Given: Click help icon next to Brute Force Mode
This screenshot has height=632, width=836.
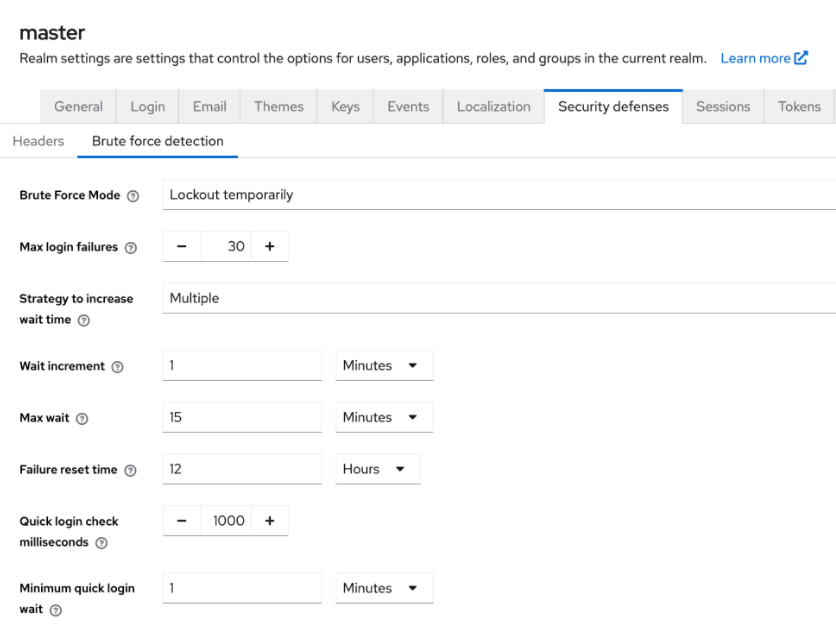Looking at the screenshot, I should [x=133, y=196].
